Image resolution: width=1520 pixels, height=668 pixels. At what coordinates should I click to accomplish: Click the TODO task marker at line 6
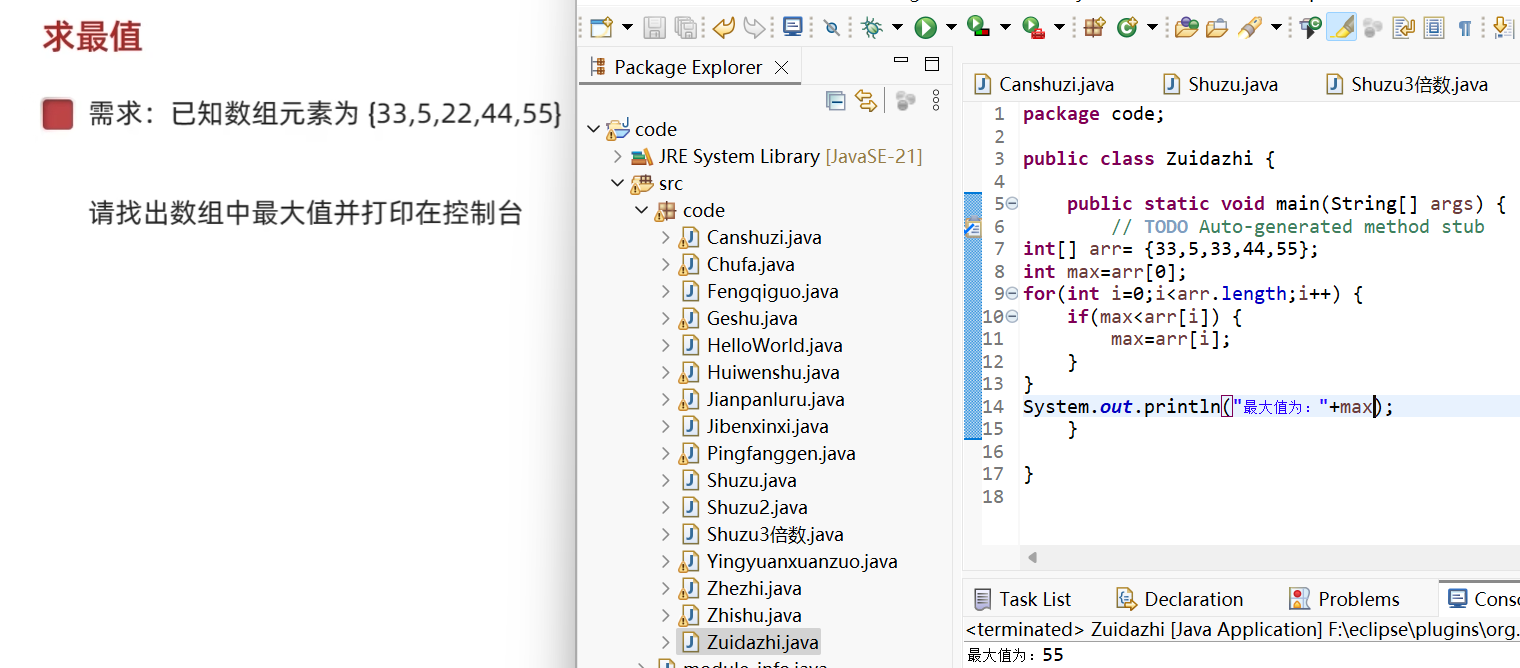[x=972, y=227]
